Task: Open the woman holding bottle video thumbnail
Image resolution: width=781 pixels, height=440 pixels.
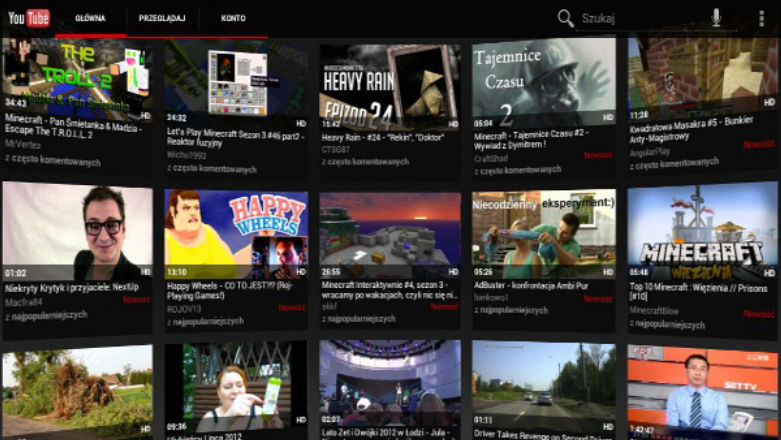Action: click(x=236, y=388)
